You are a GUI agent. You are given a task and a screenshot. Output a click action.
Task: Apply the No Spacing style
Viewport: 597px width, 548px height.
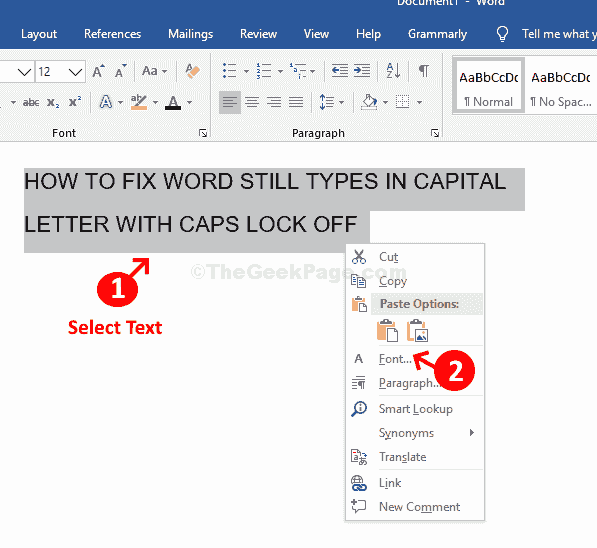point(561,86)
